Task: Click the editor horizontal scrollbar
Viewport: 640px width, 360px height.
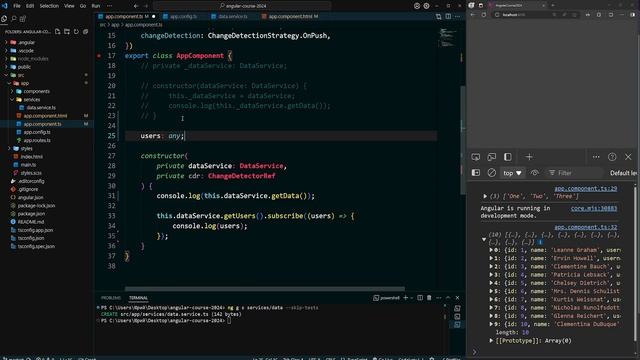Action: point(264,289)
